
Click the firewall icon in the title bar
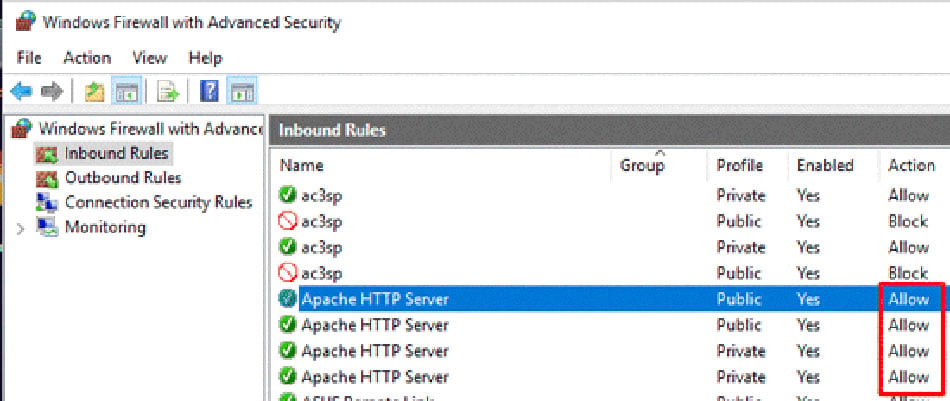(x=25, y=22)
